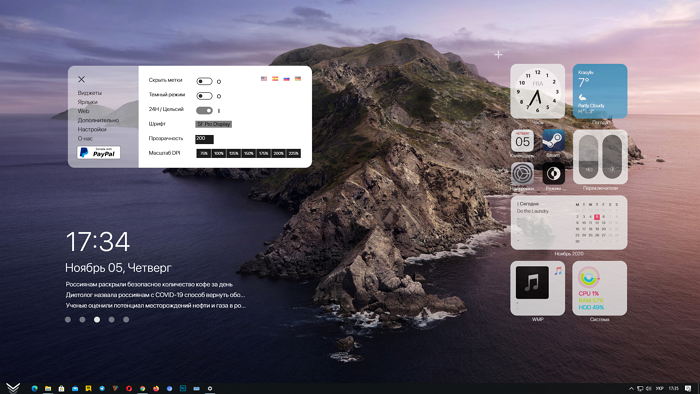Click the Прозрачность field showing 200
Screen dimensions: 700x394
tap(204, 139)
